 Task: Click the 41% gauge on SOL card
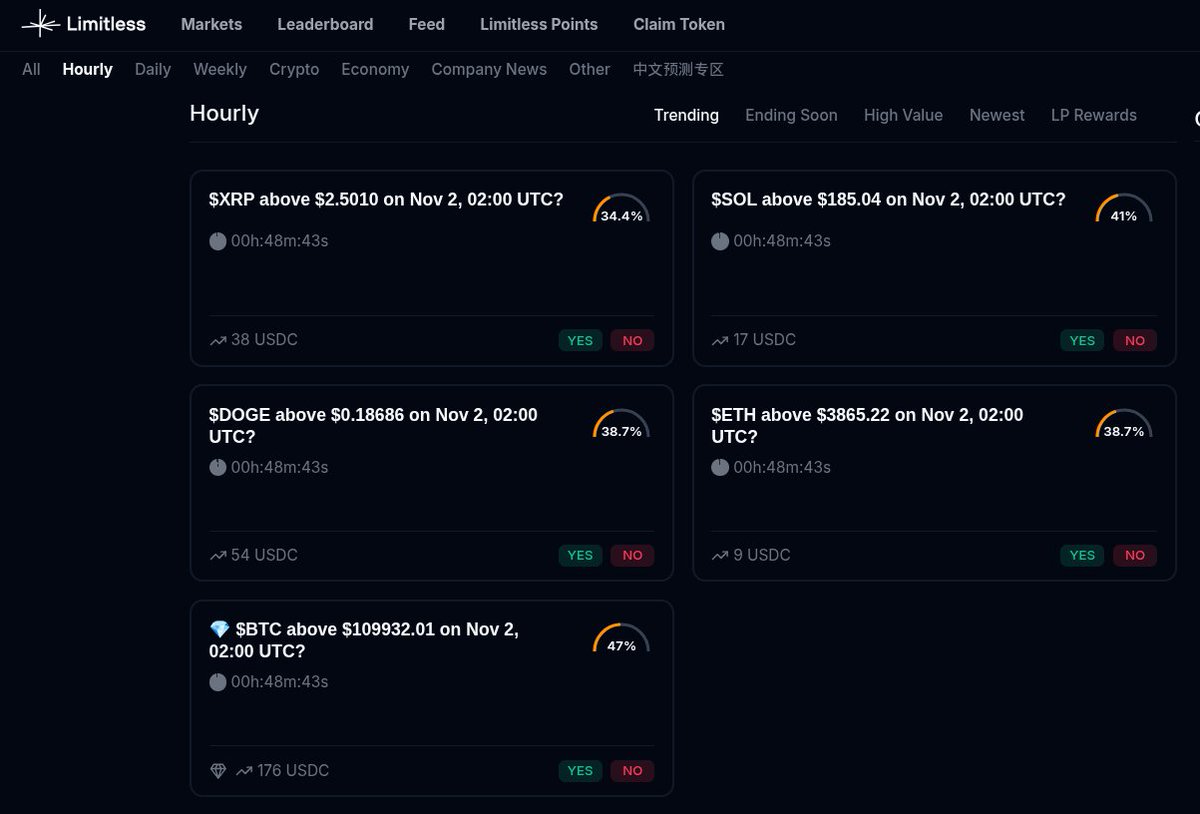point(1124,210)
